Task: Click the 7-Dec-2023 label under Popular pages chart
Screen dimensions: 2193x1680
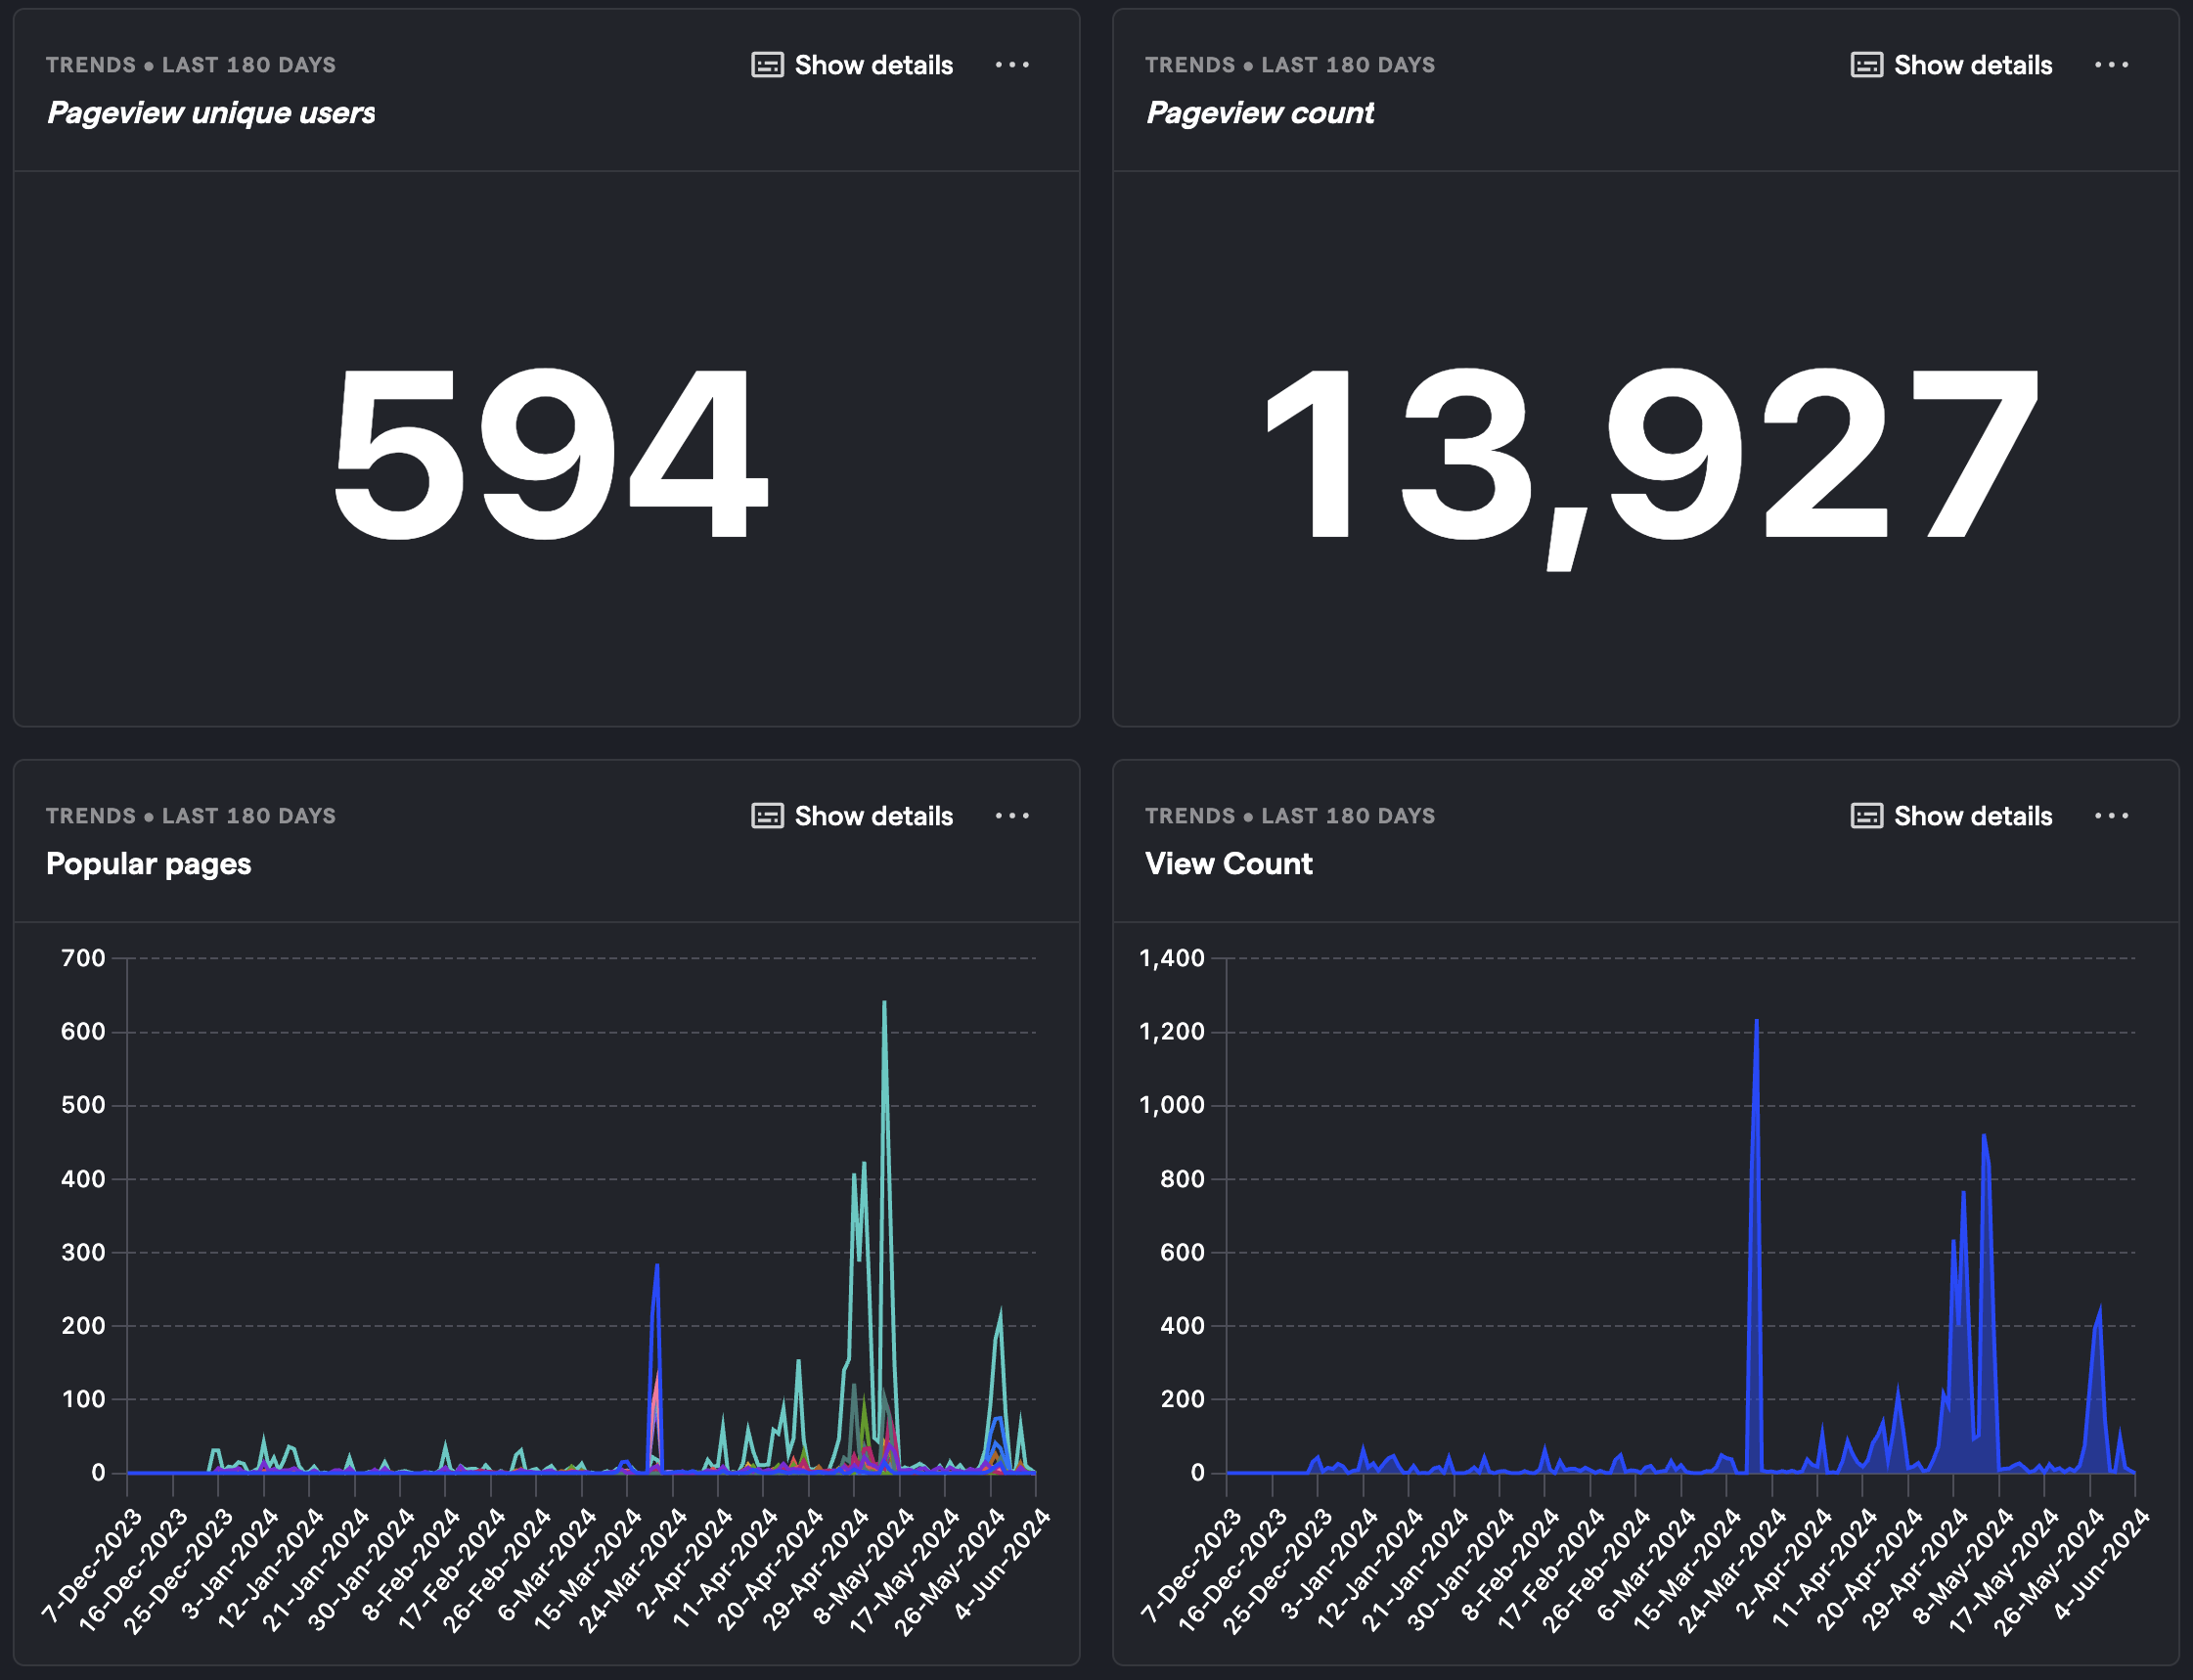Action: coord(93,1565)
